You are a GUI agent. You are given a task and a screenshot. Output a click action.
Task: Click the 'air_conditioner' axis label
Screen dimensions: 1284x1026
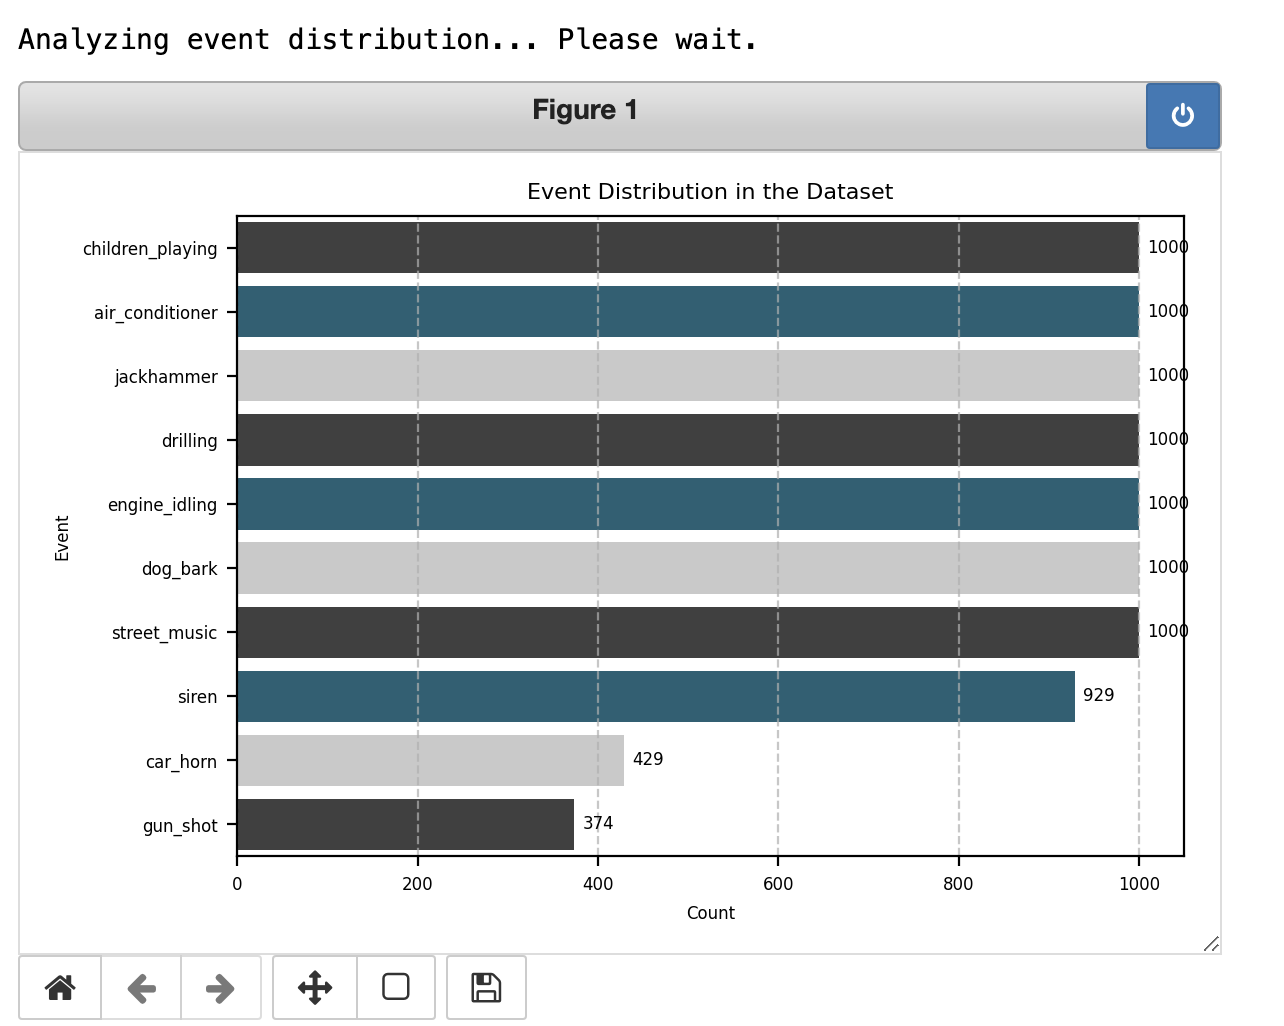[156, 313]
